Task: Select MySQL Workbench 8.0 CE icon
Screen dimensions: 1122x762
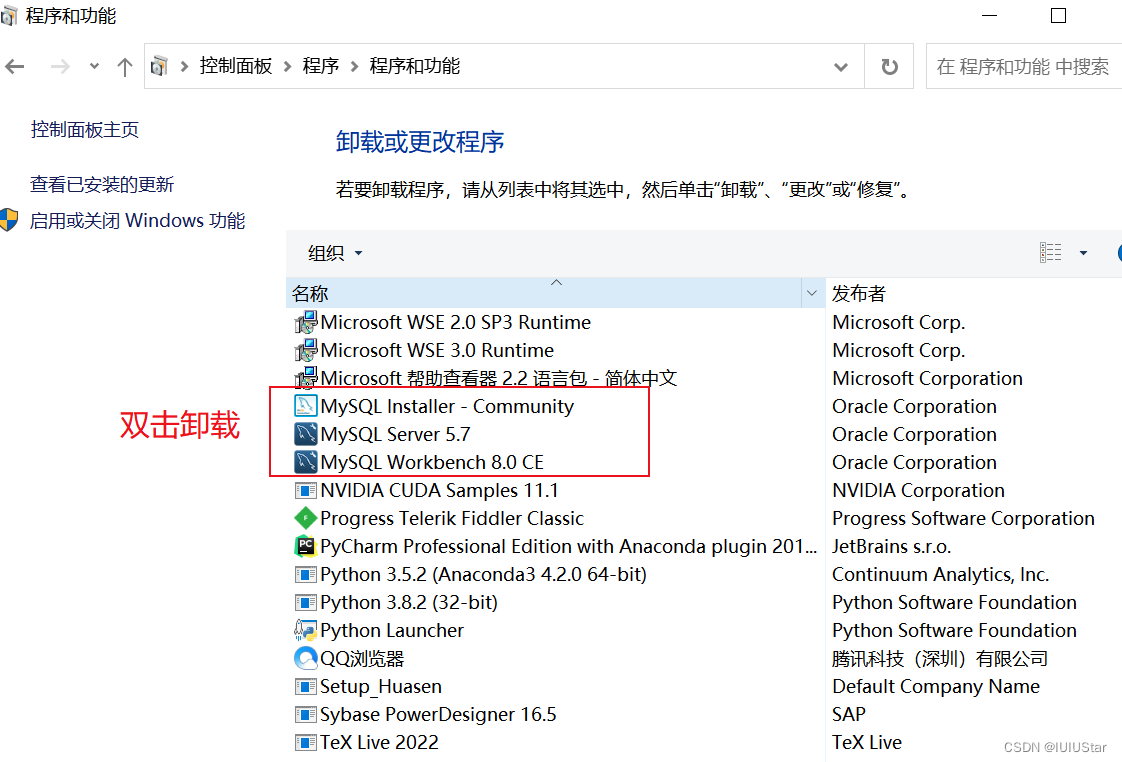Action: [306, 462]
